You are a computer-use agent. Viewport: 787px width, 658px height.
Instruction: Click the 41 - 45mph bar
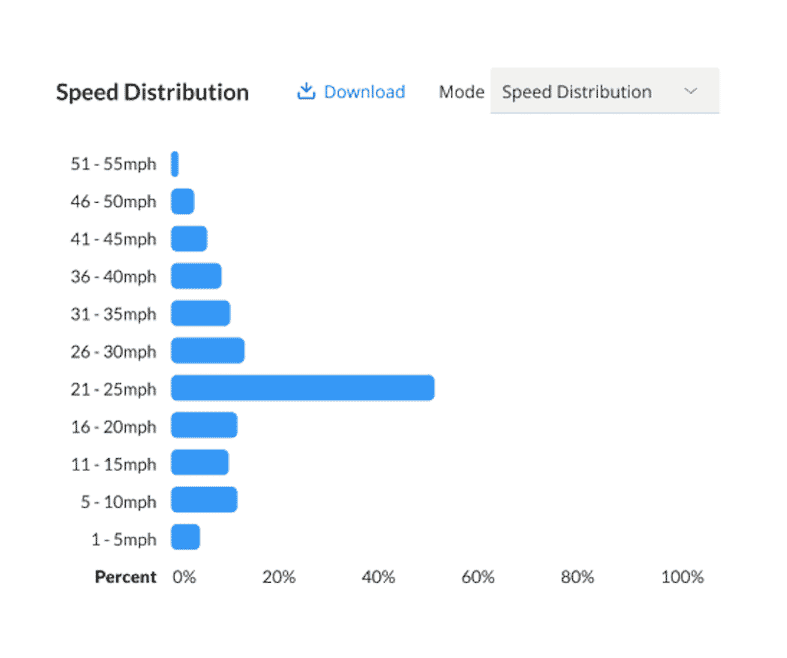coord(189,239)
